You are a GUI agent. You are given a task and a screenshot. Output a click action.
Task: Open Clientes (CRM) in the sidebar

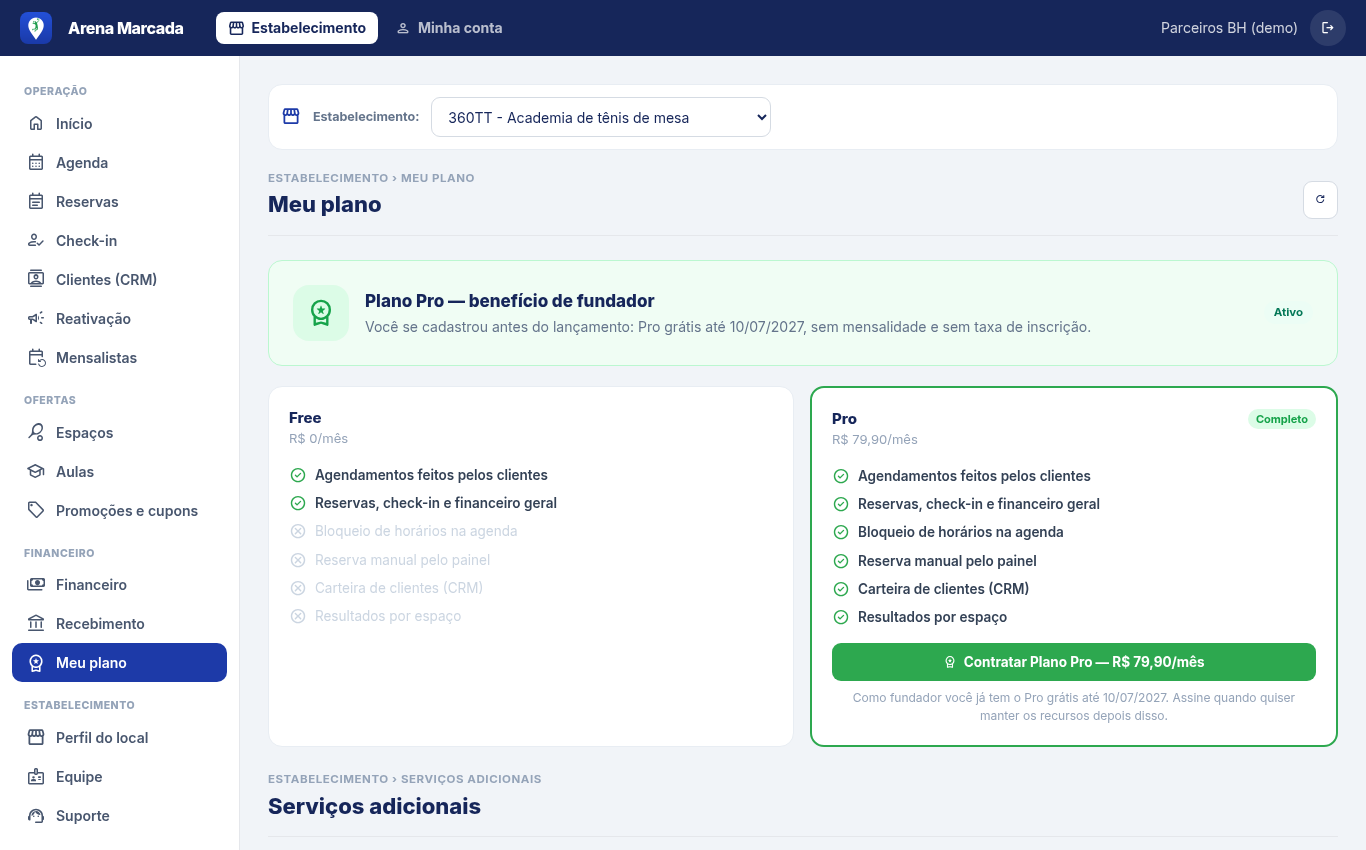tap(119, 280)
